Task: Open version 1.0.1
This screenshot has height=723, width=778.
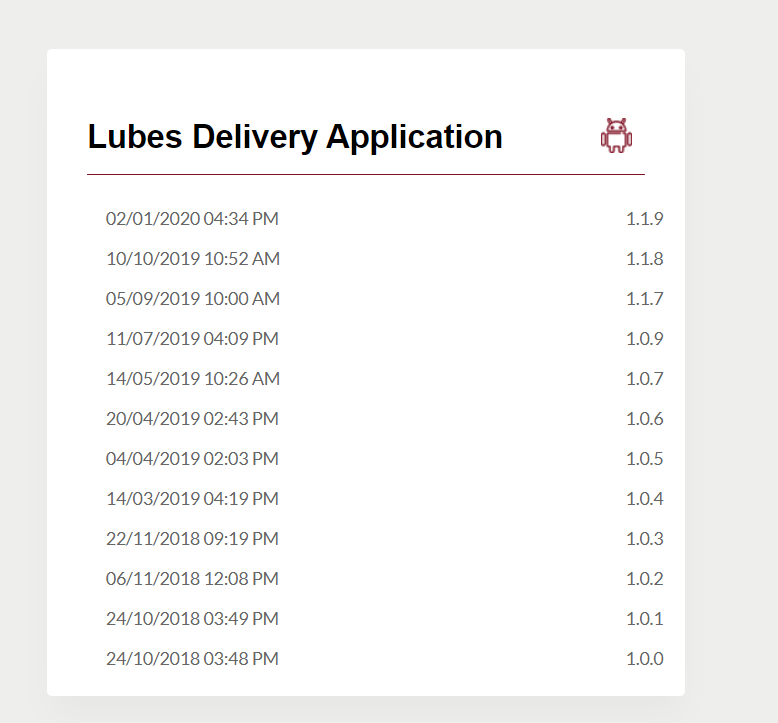Action: [x=645, y=619]
